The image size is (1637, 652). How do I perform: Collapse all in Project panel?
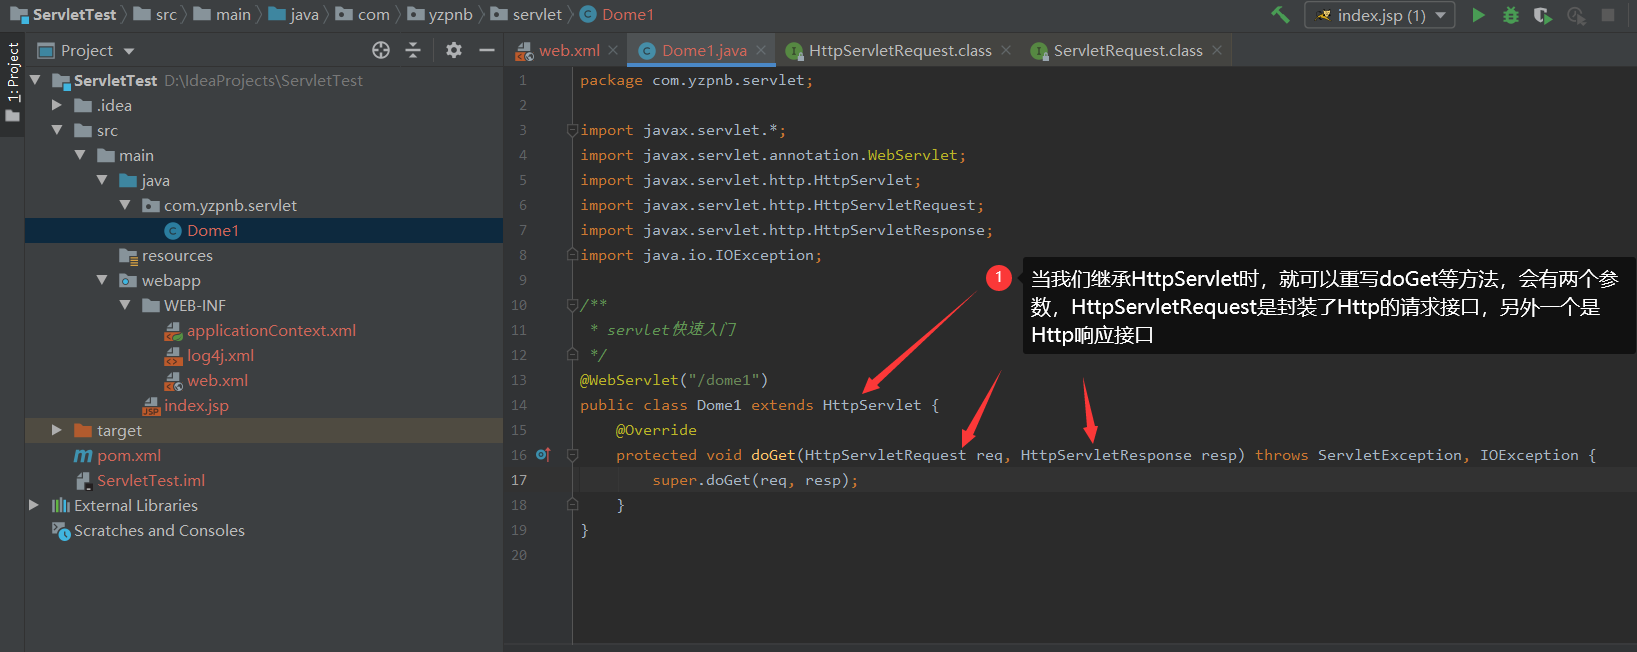pos(413,50)
